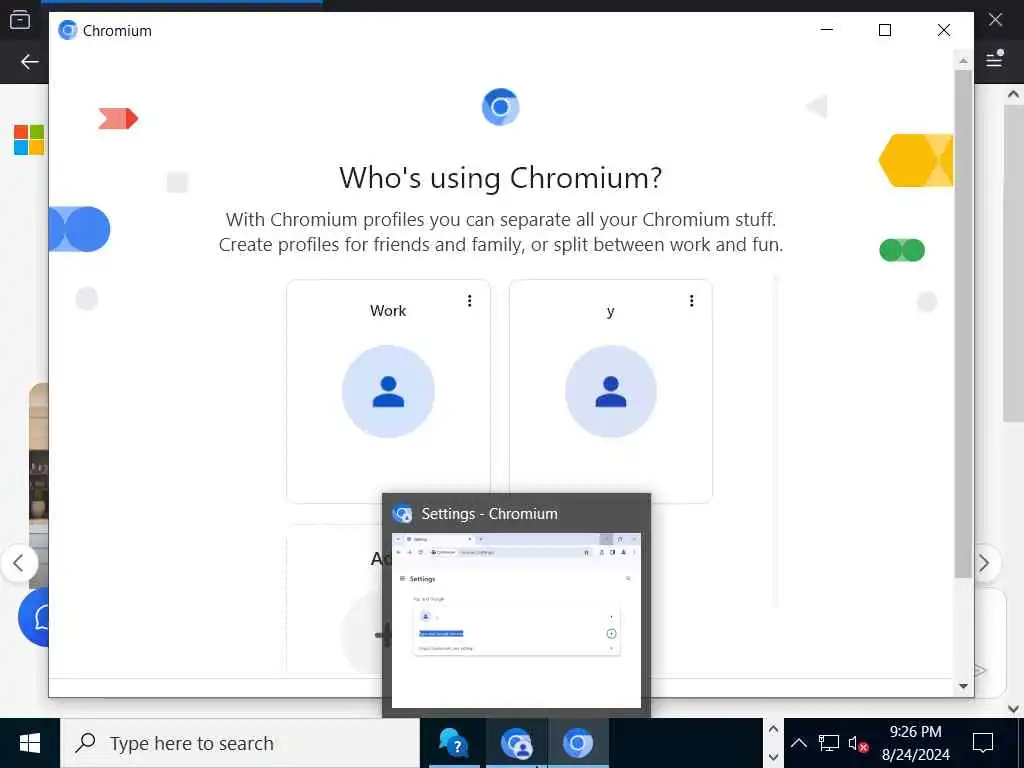Viewport: 1024px width, 768px height.
Task: Open more options for Work profile
Action: [x=470, y=300]
